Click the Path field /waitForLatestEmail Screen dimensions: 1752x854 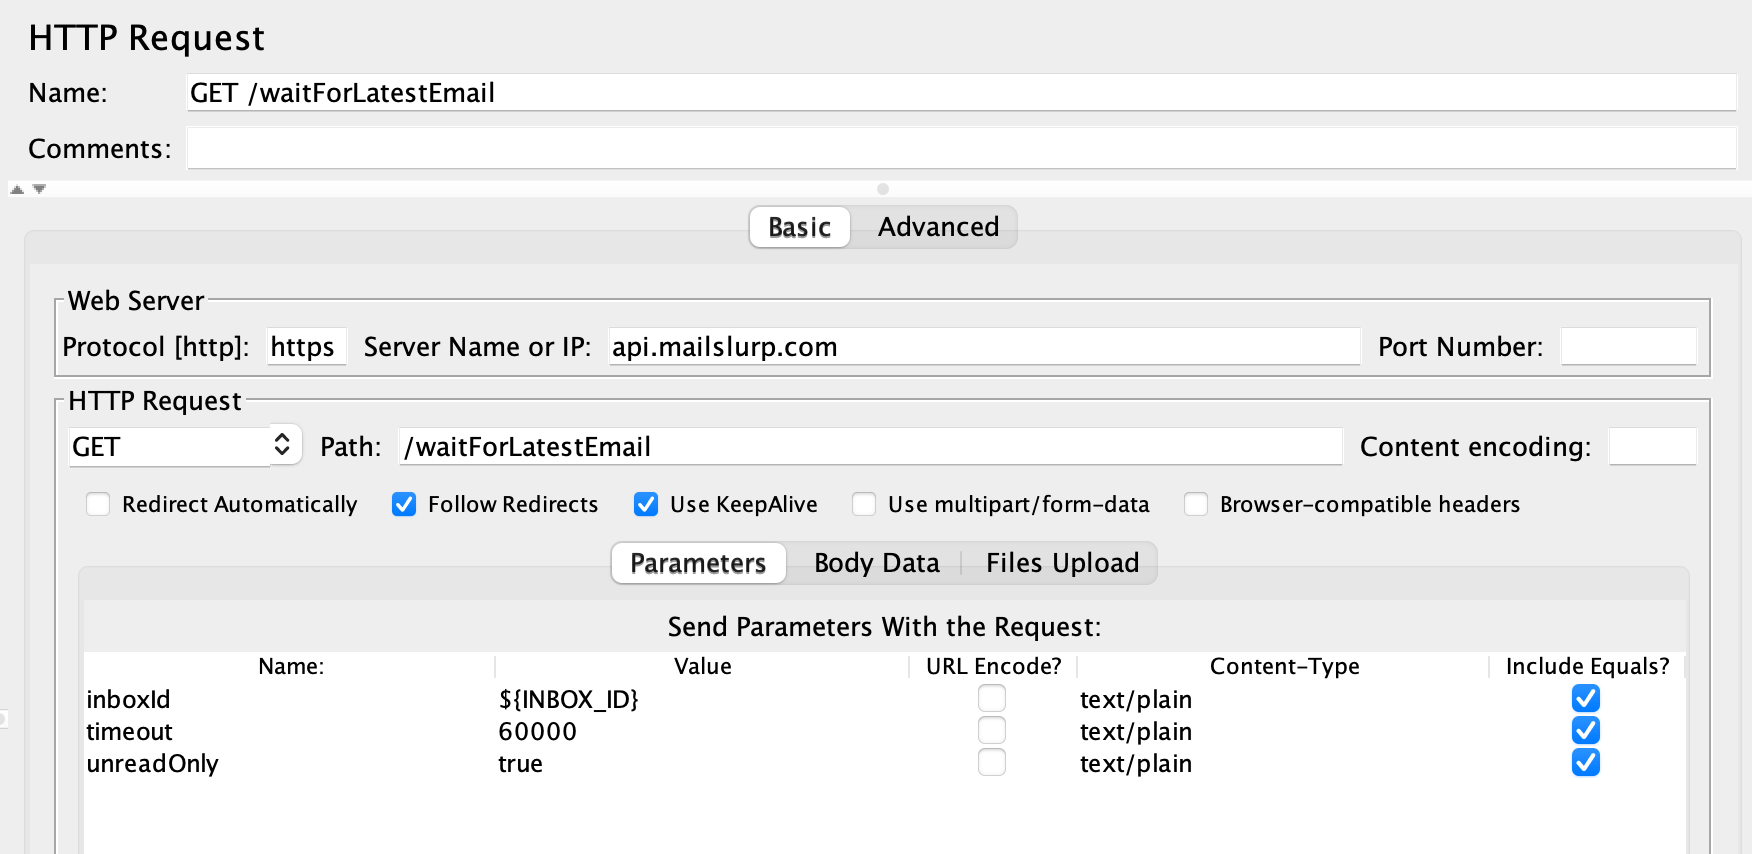tap(870, 446)
